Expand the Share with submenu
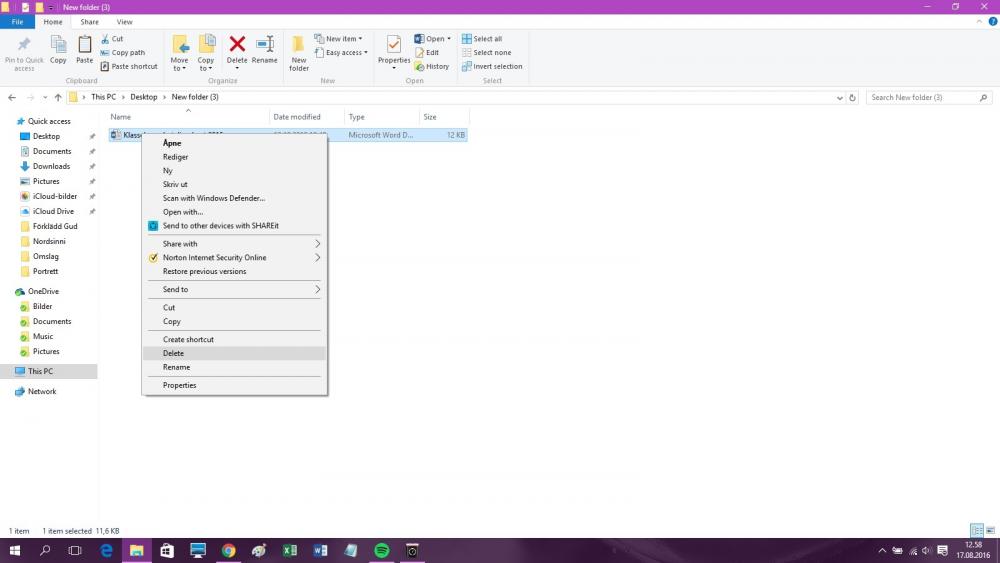Viewport: 1000px width, 563px height. [235, 244]
